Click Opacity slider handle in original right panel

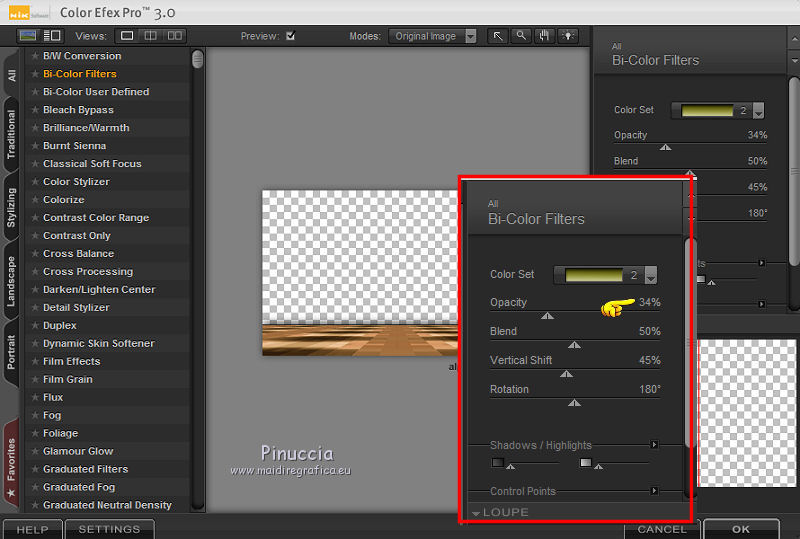(665, 147)
